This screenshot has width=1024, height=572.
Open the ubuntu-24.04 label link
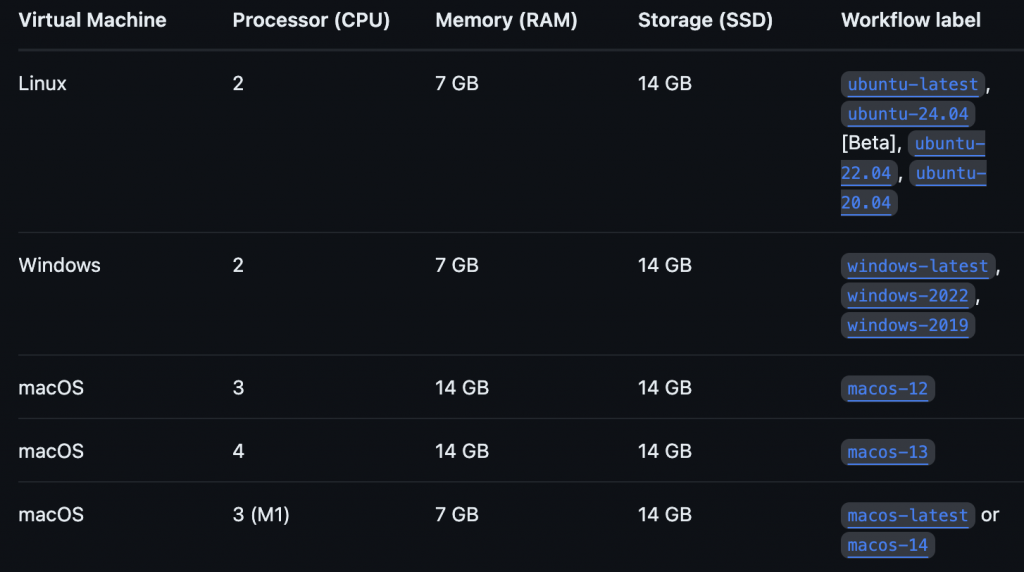[x=908, y=114]
